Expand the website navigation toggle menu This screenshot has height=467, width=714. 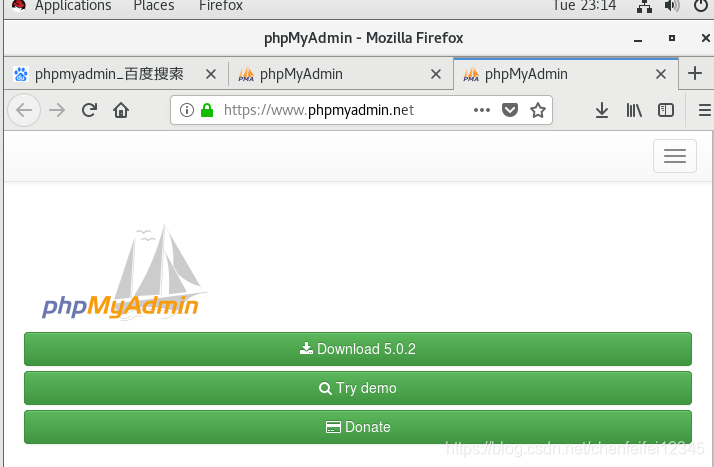(675, 156)
